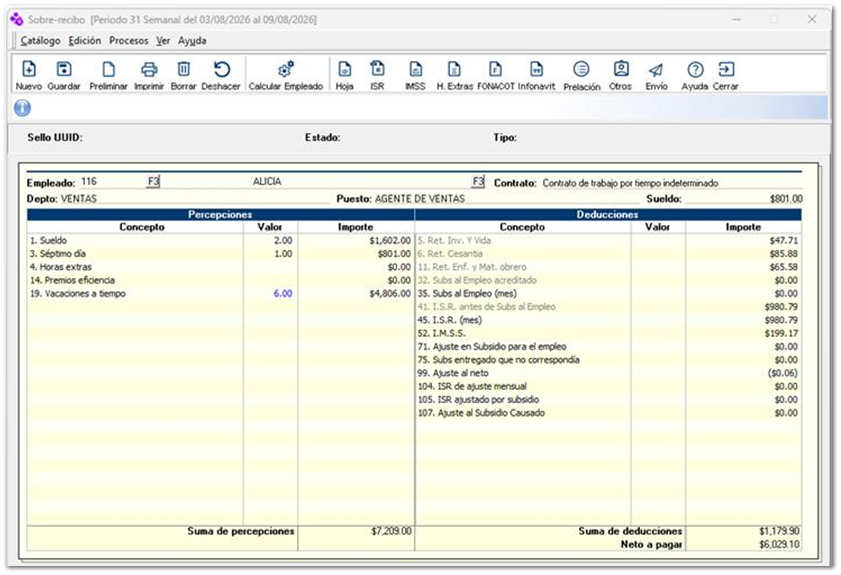Screen dimensions: 841x575
Task: Open the Infonavit toolbar icon
Action: (536, 69)
